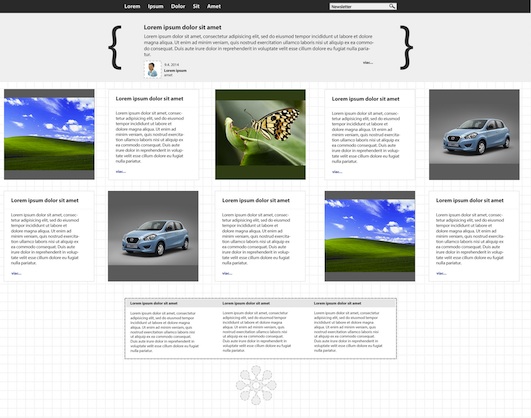The width and height of the screenshot is (531, 418).
Task: Click the search magnifier icon
Action: tap(392, 6)
